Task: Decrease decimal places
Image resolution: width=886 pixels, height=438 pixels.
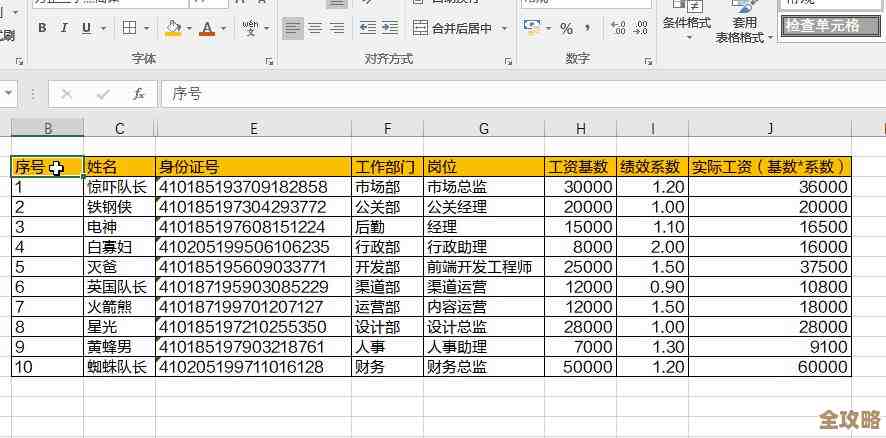Action: click(x=640, y=28)
